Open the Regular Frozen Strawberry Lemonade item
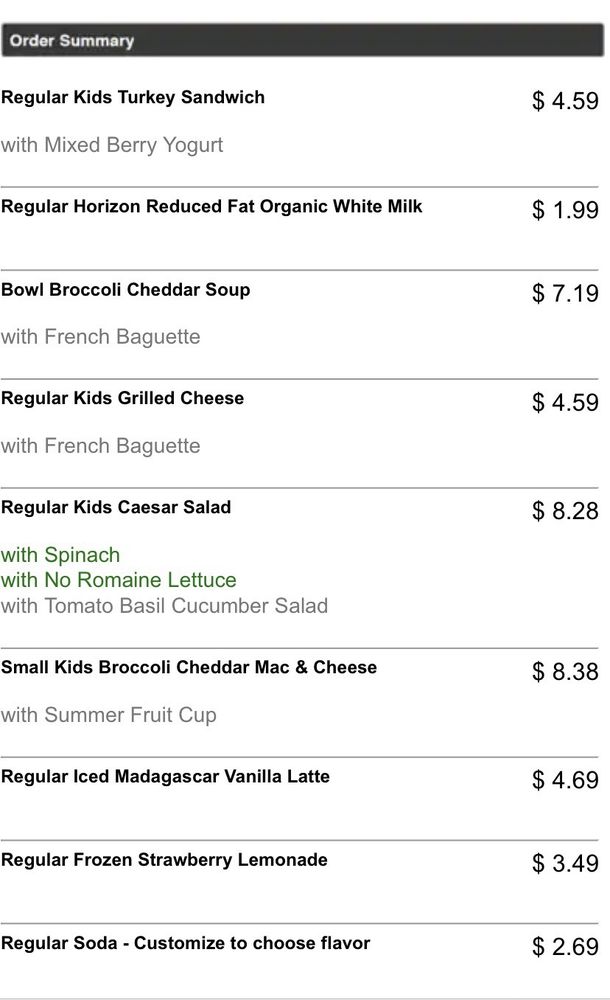 (x=164, y=860)
